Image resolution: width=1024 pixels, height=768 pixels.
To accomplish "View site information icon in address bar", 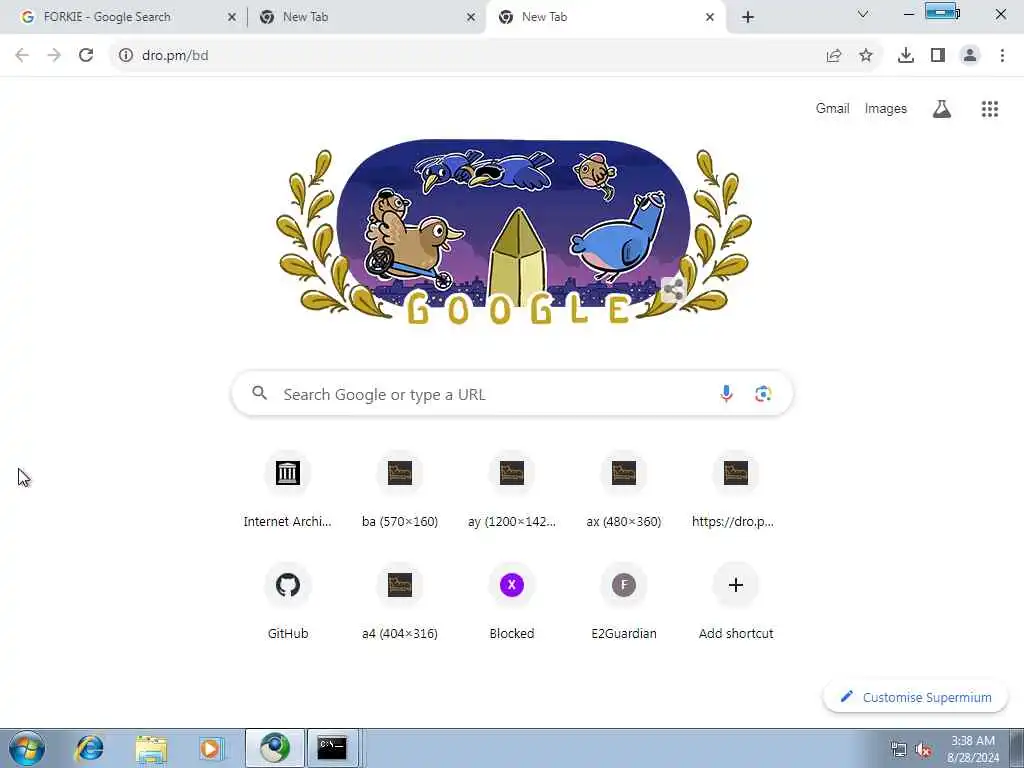I will [125, 56].
